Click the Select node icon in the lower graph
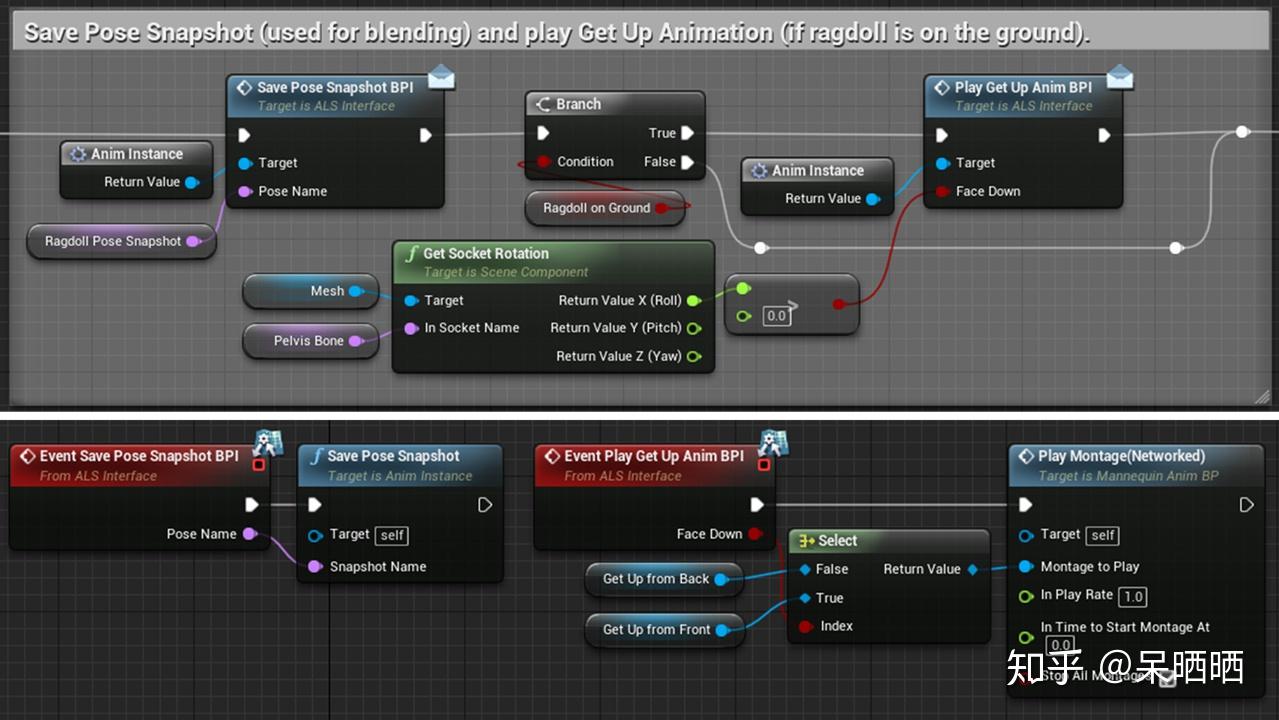The height and width of the screenshot is (720, 1279). point(805,540)
